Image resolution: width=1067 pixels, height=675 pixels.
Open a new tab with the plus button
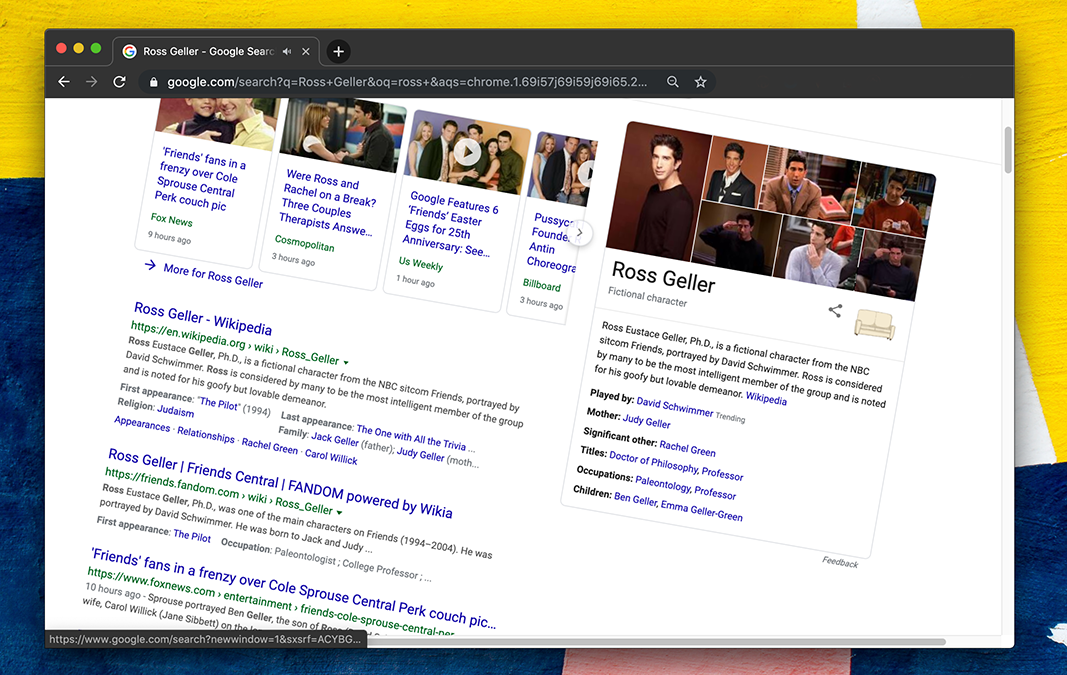338,51
